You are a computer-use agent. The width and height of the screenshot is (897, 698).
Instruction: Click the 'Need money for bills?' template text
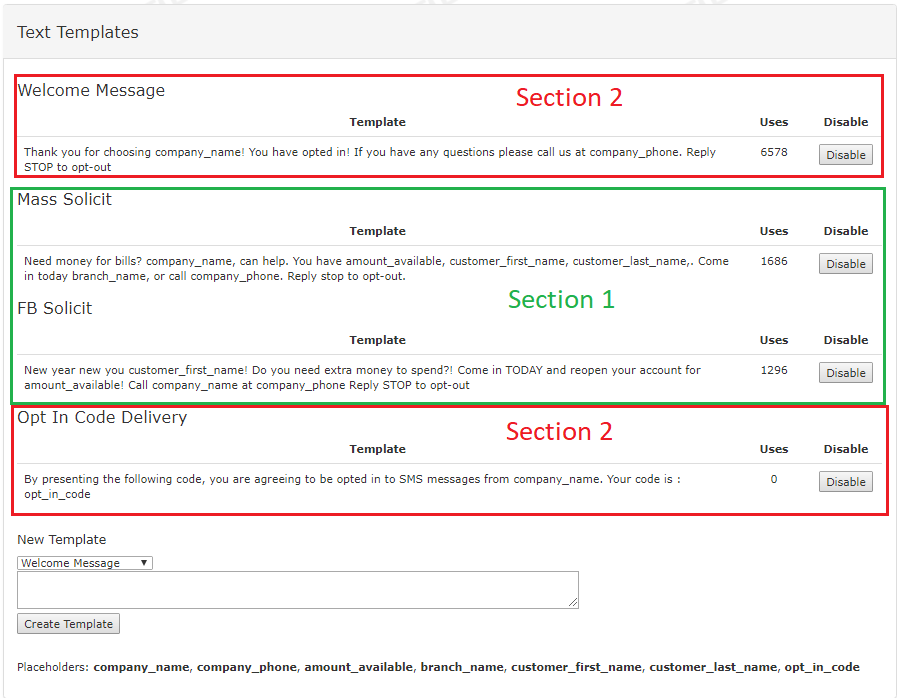(376, 268)
